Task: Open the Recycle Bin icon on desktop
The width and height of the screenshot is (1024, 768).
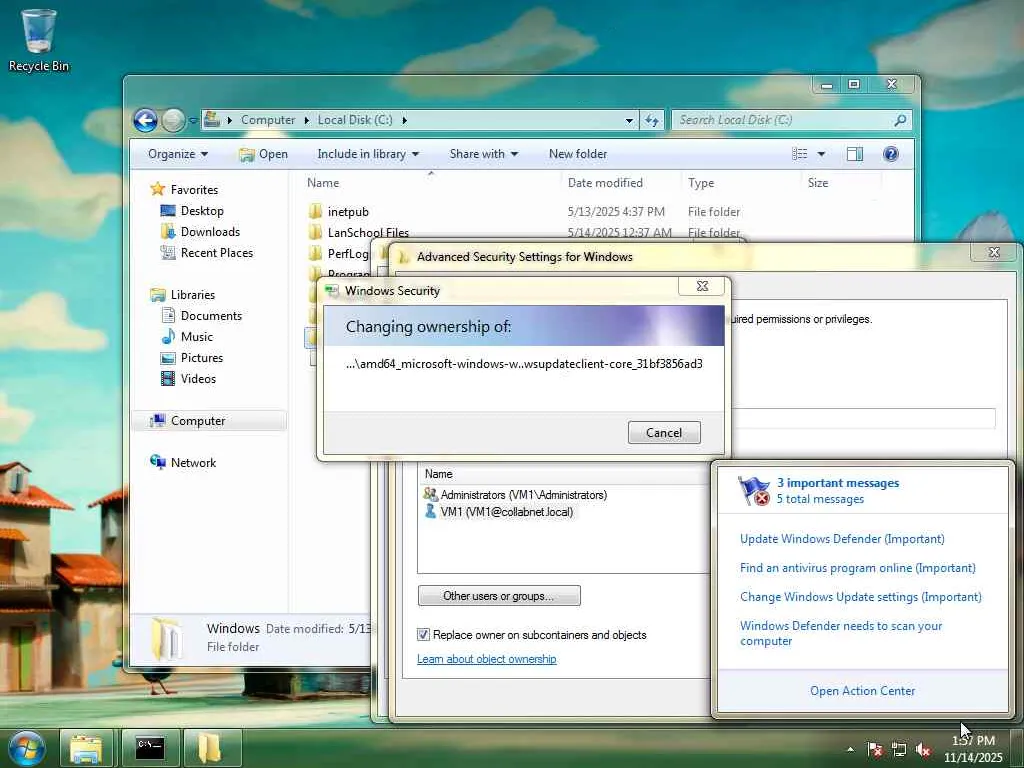Action: 39,40
